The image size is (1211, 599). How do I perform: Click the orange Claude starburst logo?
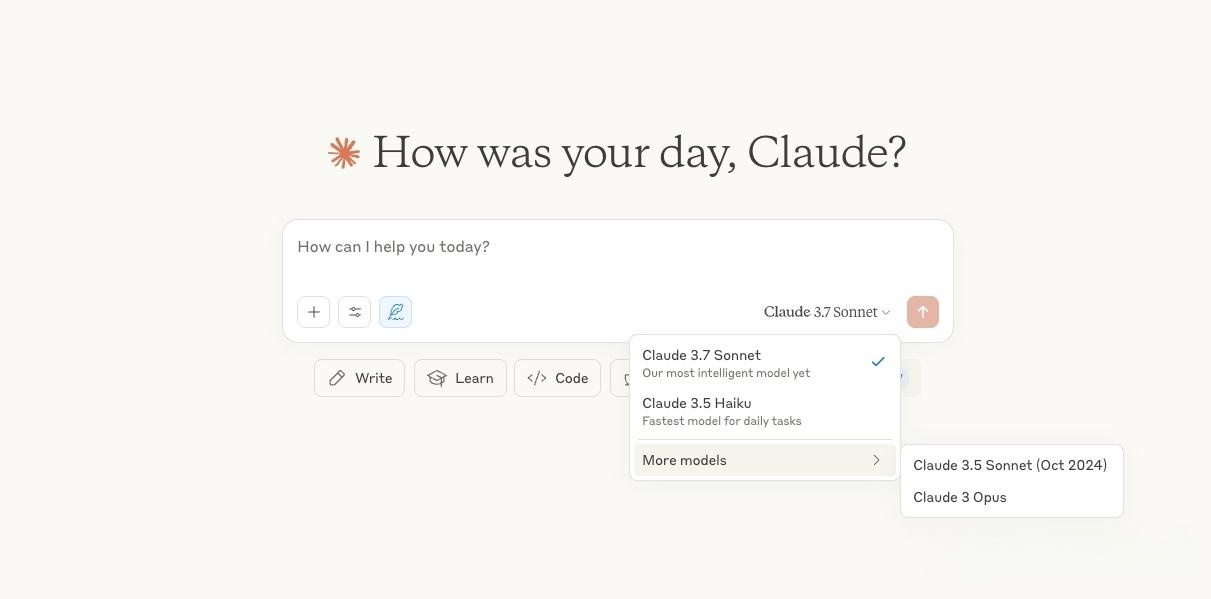(x=344, y=153)
